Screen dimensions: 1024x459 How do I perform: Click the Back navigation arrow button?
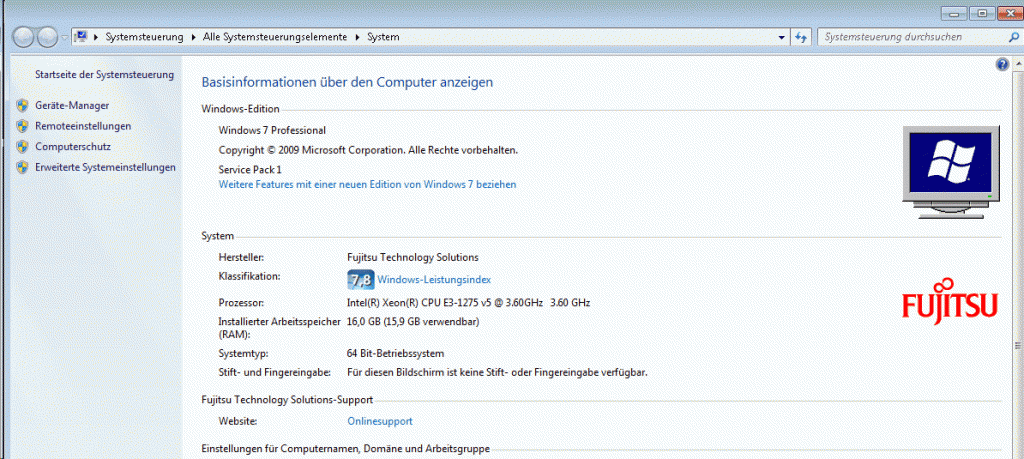tap(23, 38)
